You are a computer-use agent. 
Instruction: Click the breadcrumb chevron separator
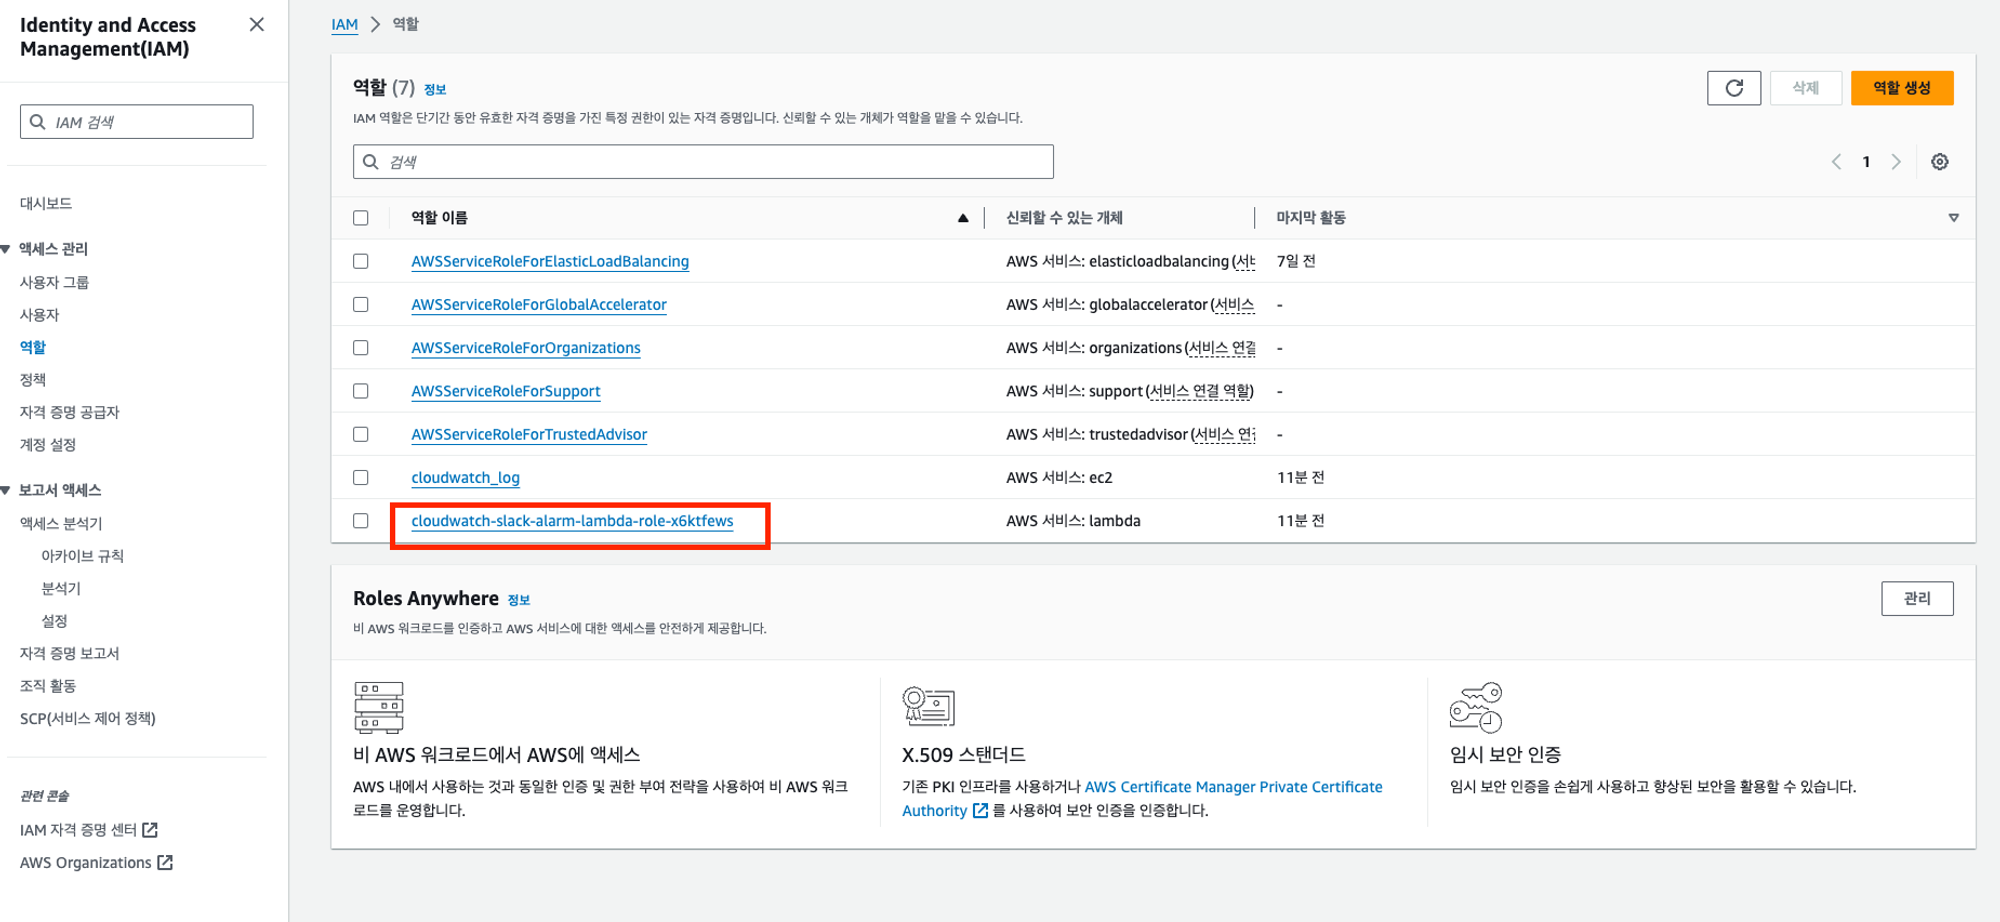point(376,24)
